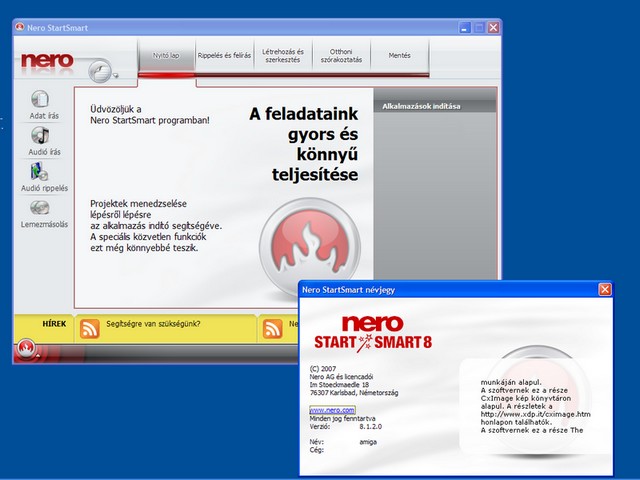Click the round settings button beside Nero logo

(x=100, y=71)
